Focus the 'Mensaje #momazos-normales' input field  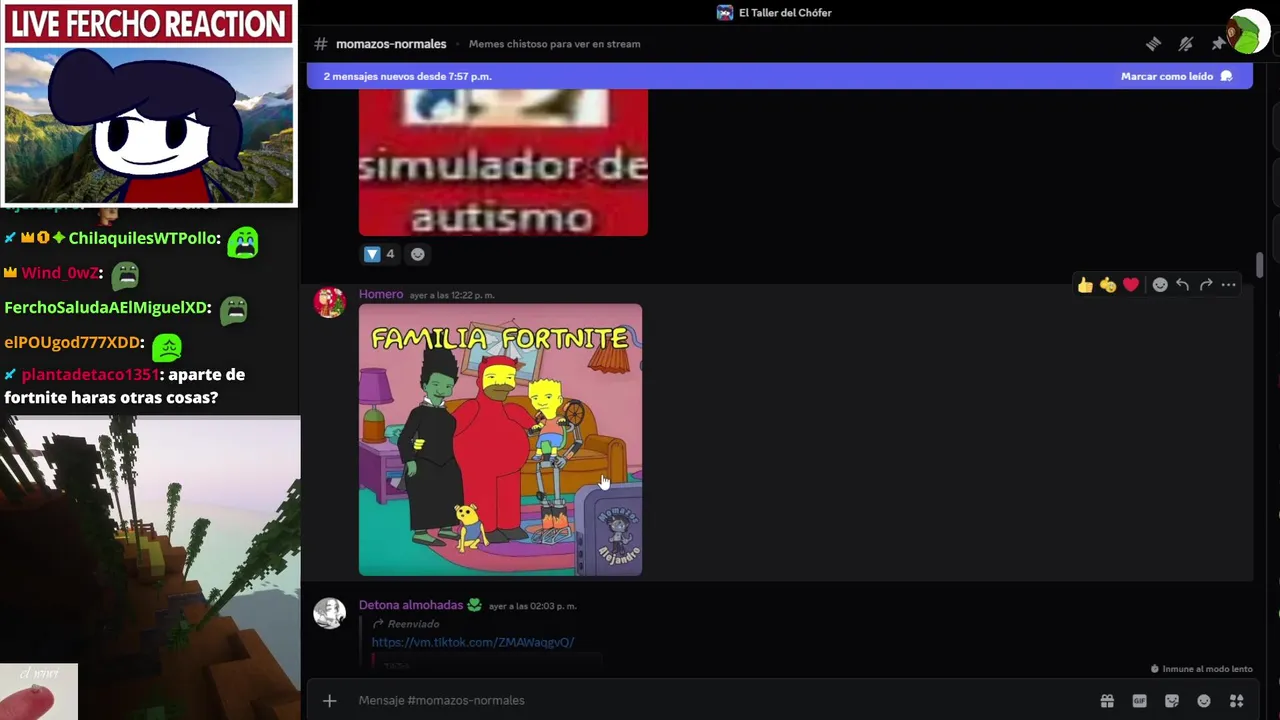(x=720, y=701)
